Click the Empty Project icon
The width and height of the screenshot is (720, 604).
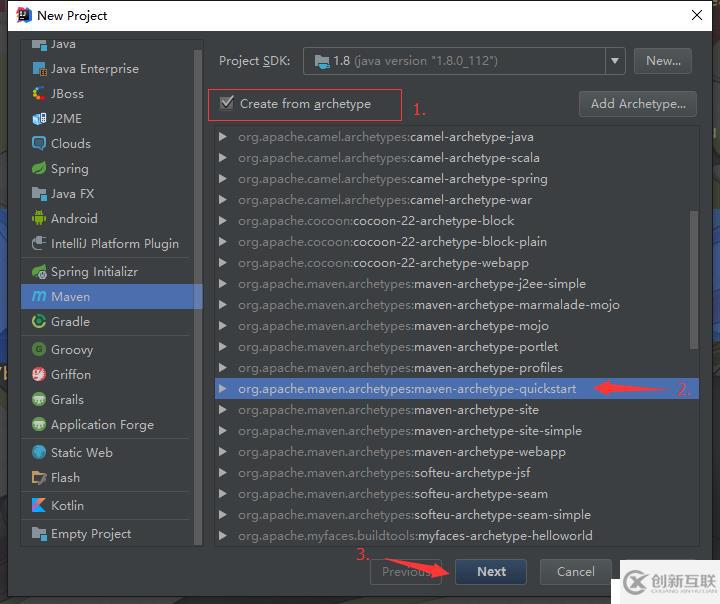[39, 534]
